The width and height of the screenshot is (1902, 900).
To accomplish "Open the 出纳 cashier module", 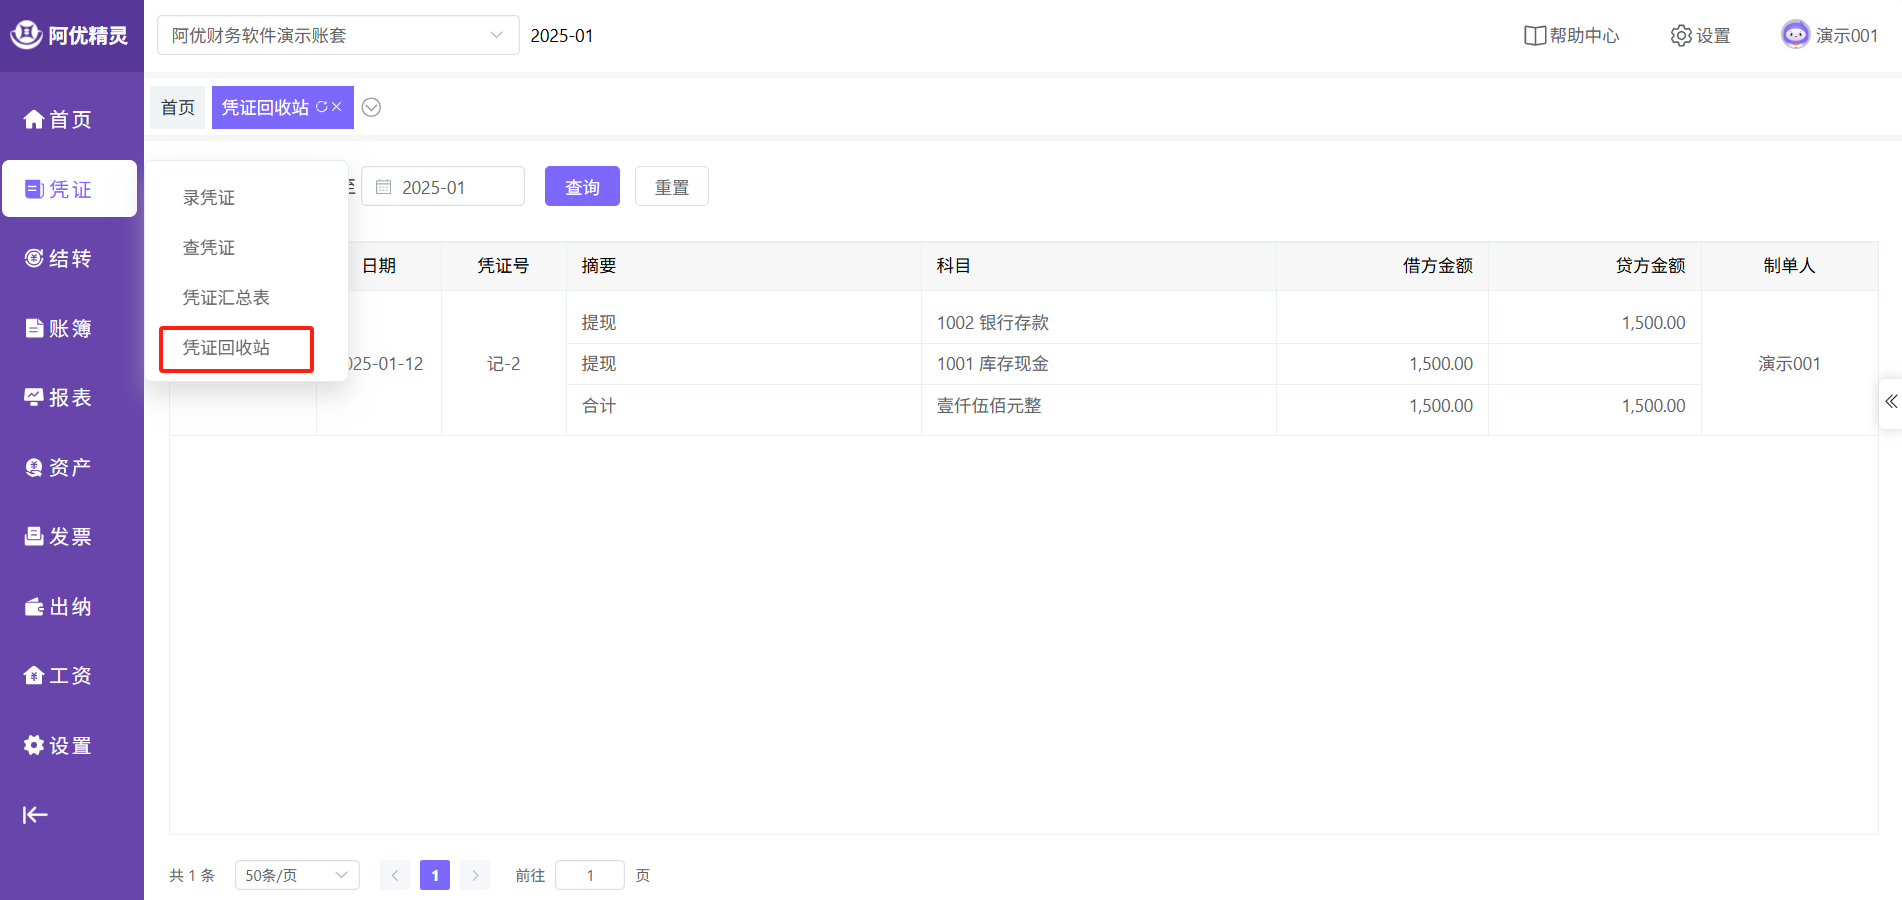I will pos(58,607).
